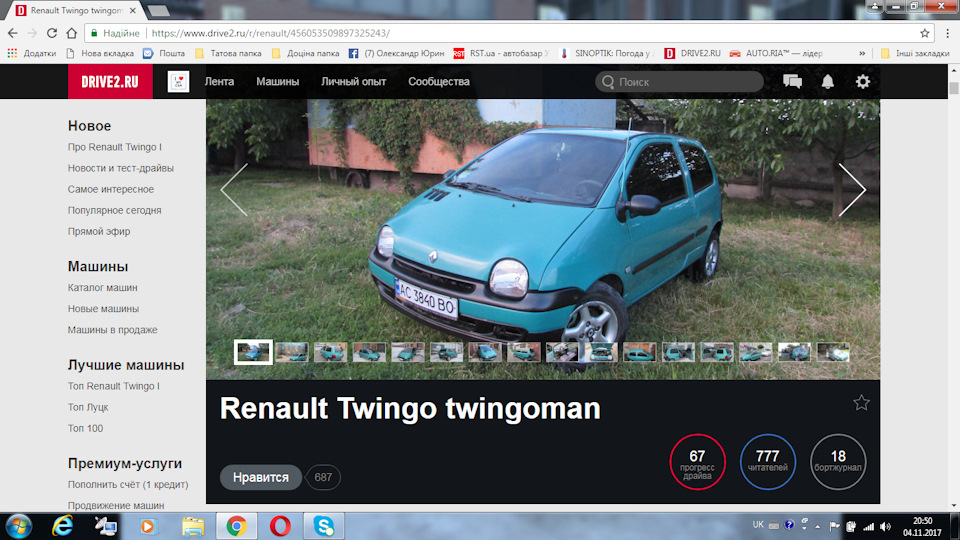
Task: Open Skype from taskbar
Action: [x=324, y=526]
